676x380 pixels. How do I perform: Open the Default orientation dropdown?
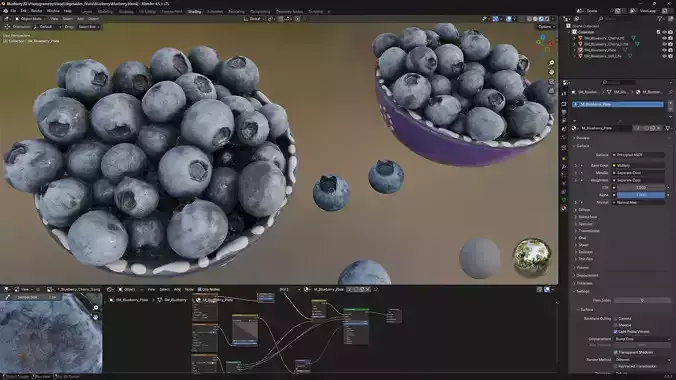point(47,27)
